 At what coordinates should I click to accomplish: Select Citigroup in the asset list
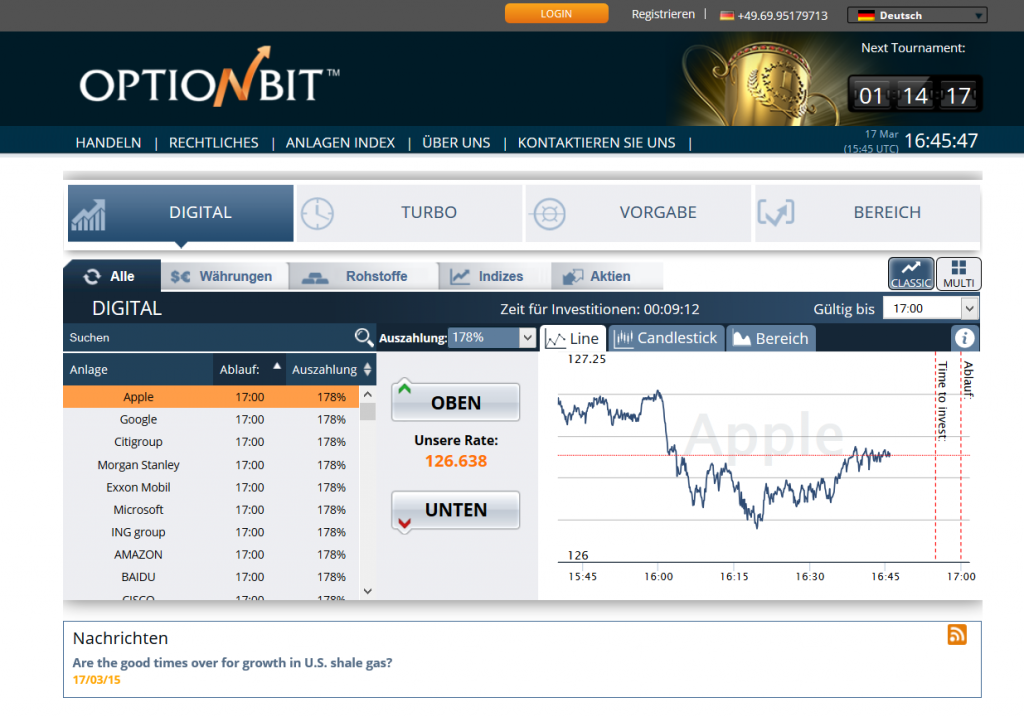211,442
